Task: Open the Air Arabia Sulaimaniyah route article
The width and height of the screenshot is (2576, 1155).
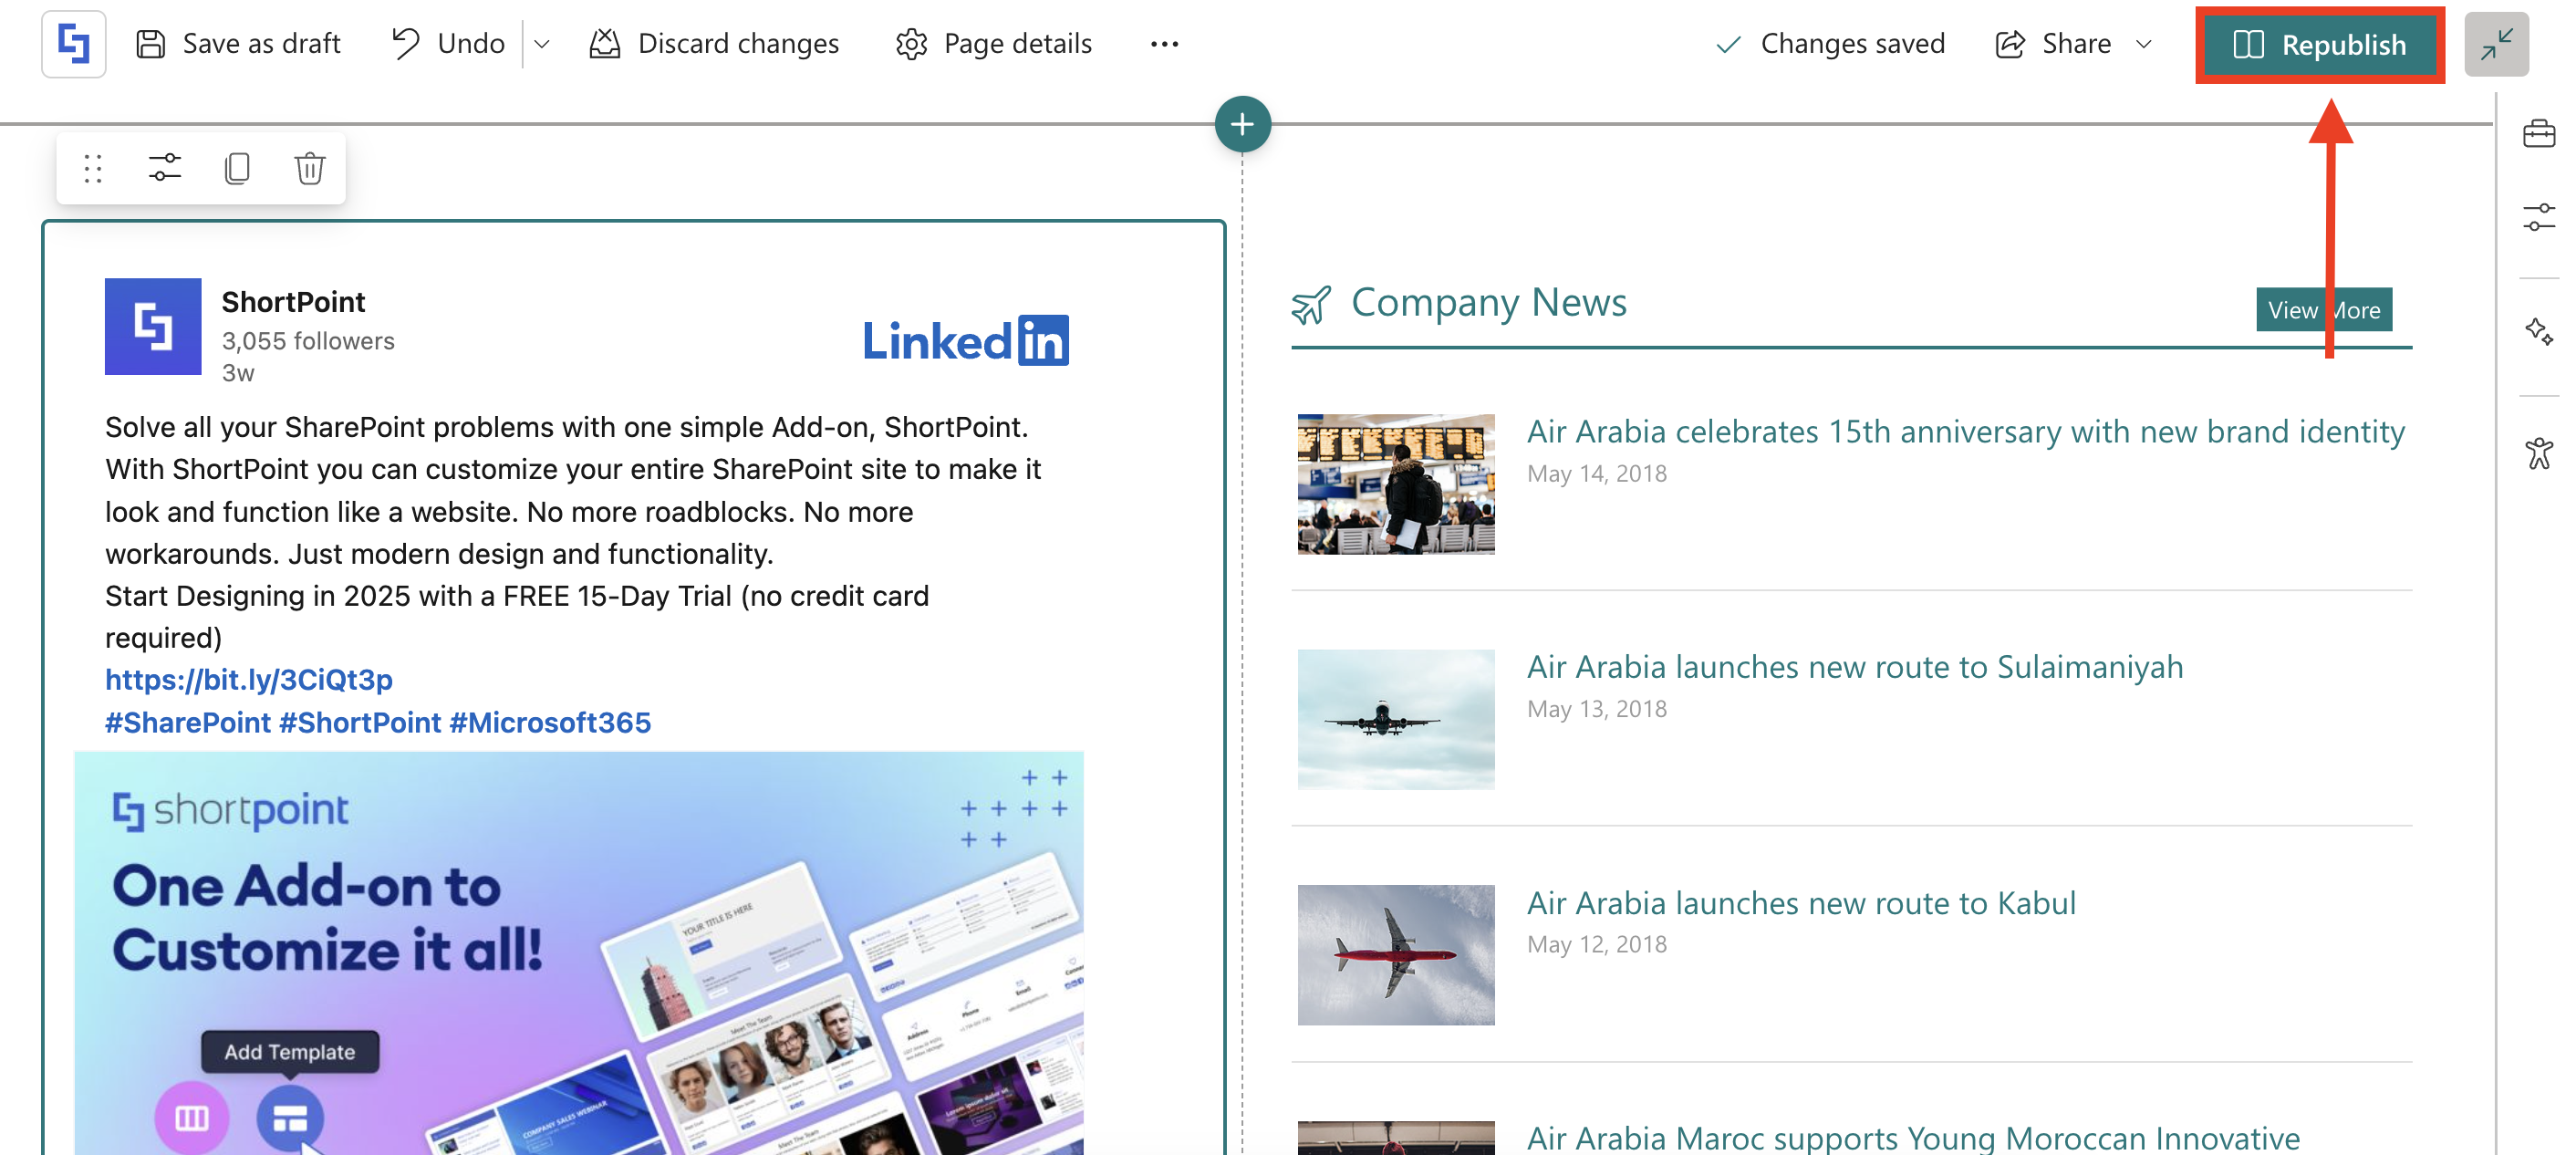Action: click(x=1854, y=667)
